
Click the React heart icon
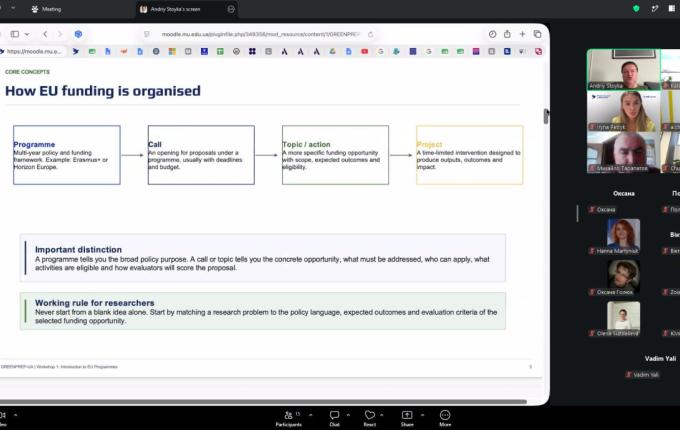[369, 415]
